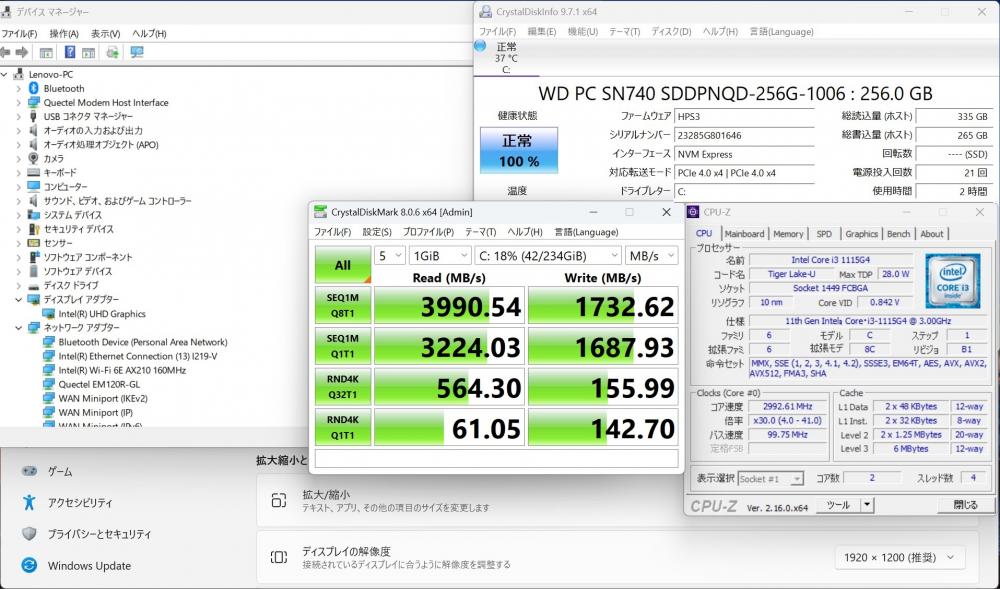Open the drive selector showing C: 18%
This screenshot has width=1000, height=589.
click(548, 256)
